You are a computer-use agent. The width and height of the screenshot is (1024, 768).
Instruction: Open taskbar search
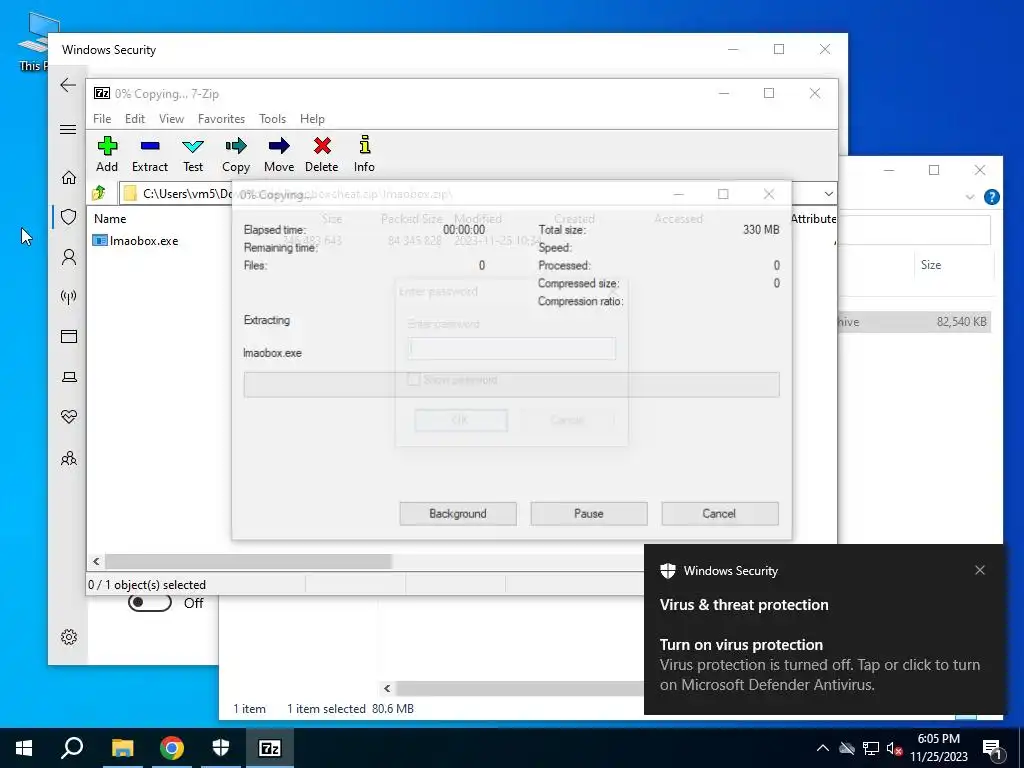point(72,748)
